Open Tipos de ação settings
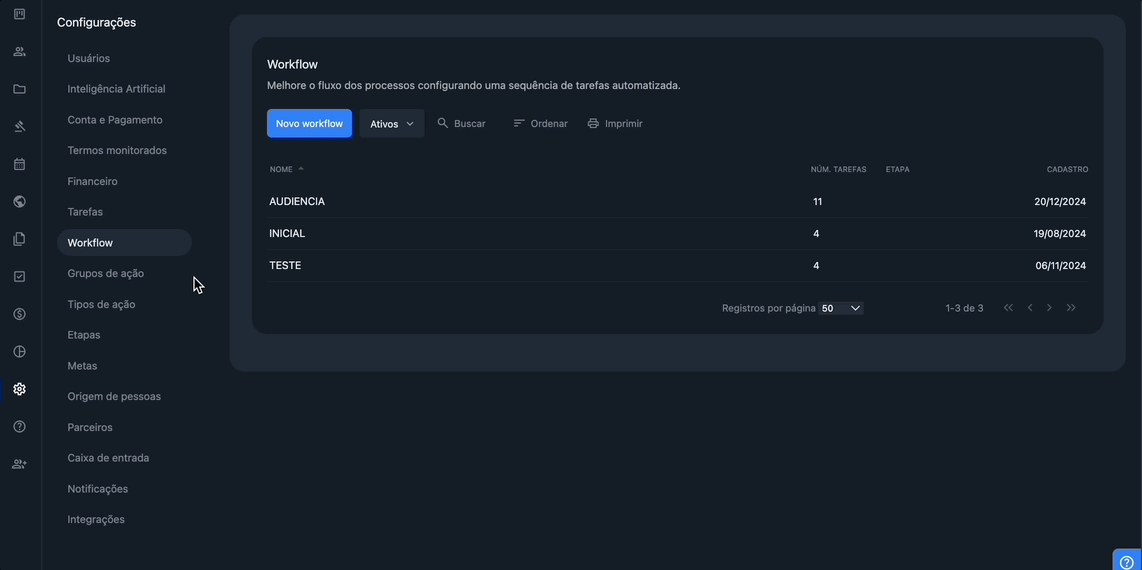The image size is (1142, 570). 101,304
